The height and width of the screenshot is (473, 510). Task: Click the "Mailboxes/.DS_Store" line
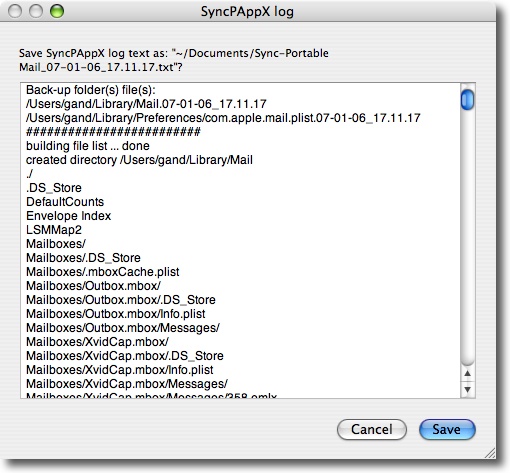83,258
